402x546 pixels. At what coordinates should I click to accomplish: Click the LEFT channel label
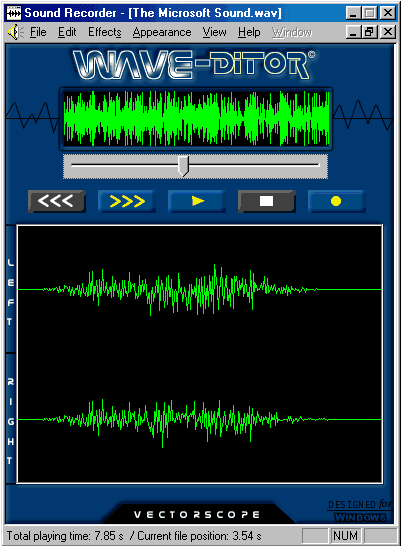click(11, 292)
